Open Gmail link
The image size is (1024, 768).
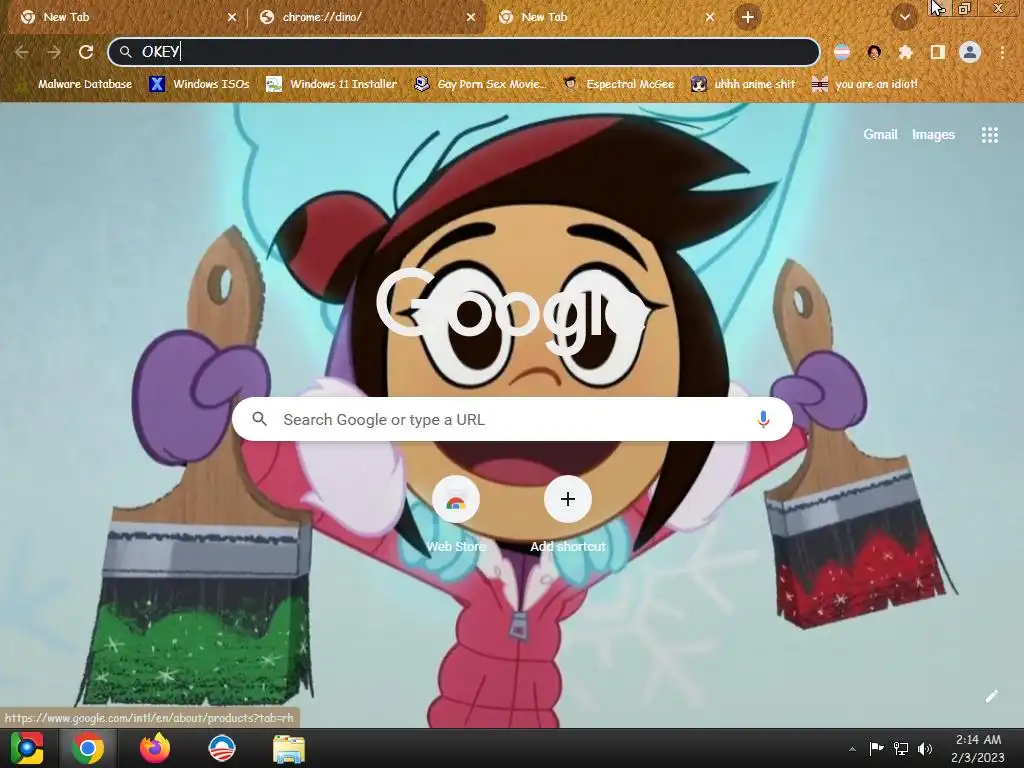[880, 135]
